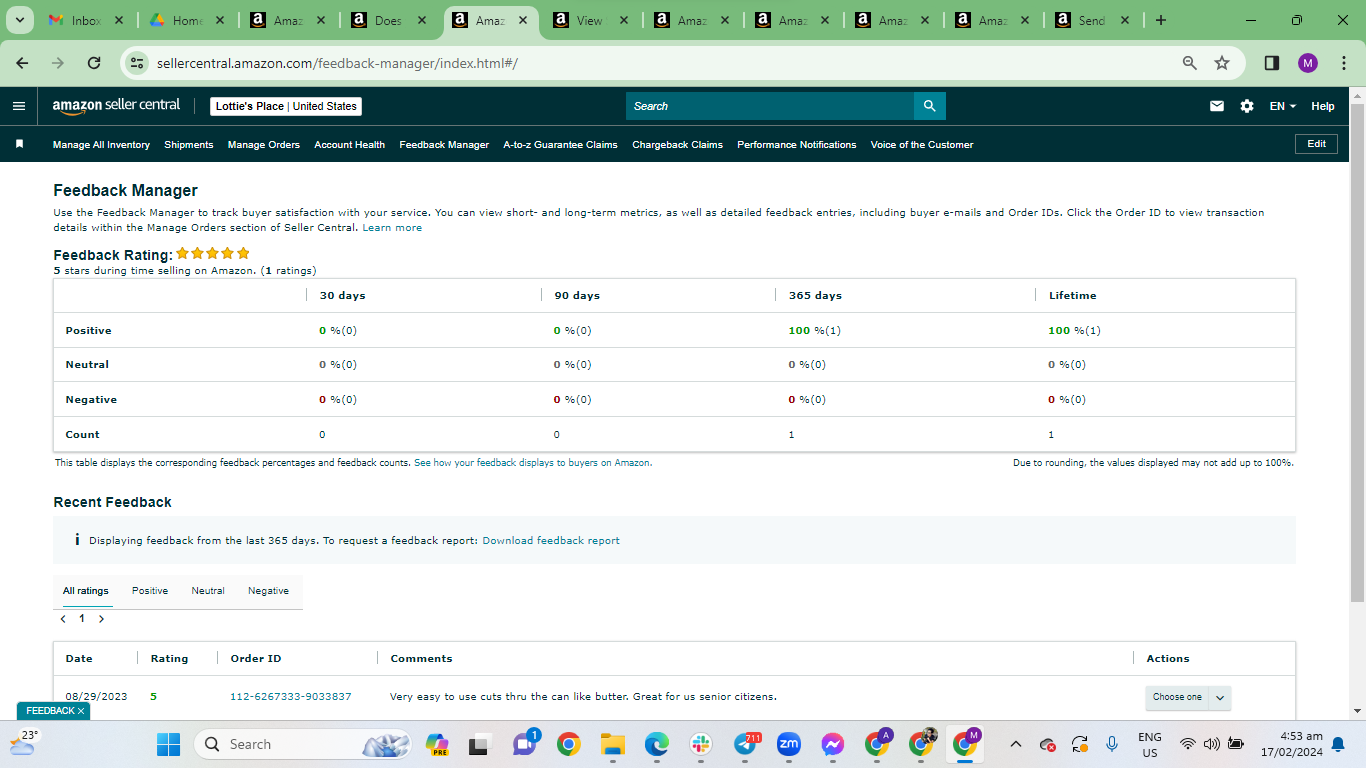Open Feedback Manager in the navigation bar

[x=444, y=145]
